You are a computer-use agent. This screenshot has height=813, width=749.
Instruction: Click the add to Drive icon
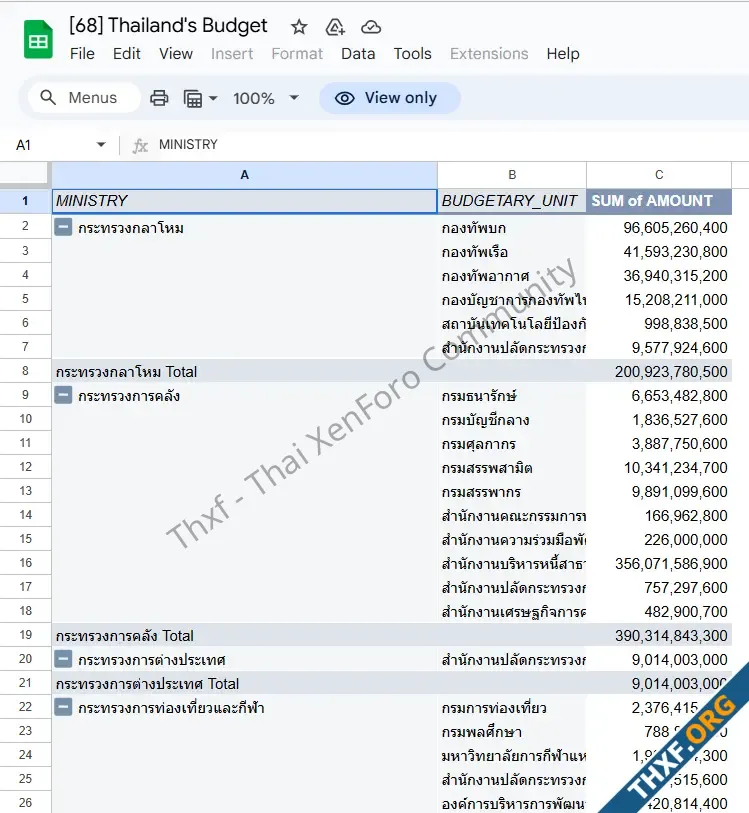335,26
